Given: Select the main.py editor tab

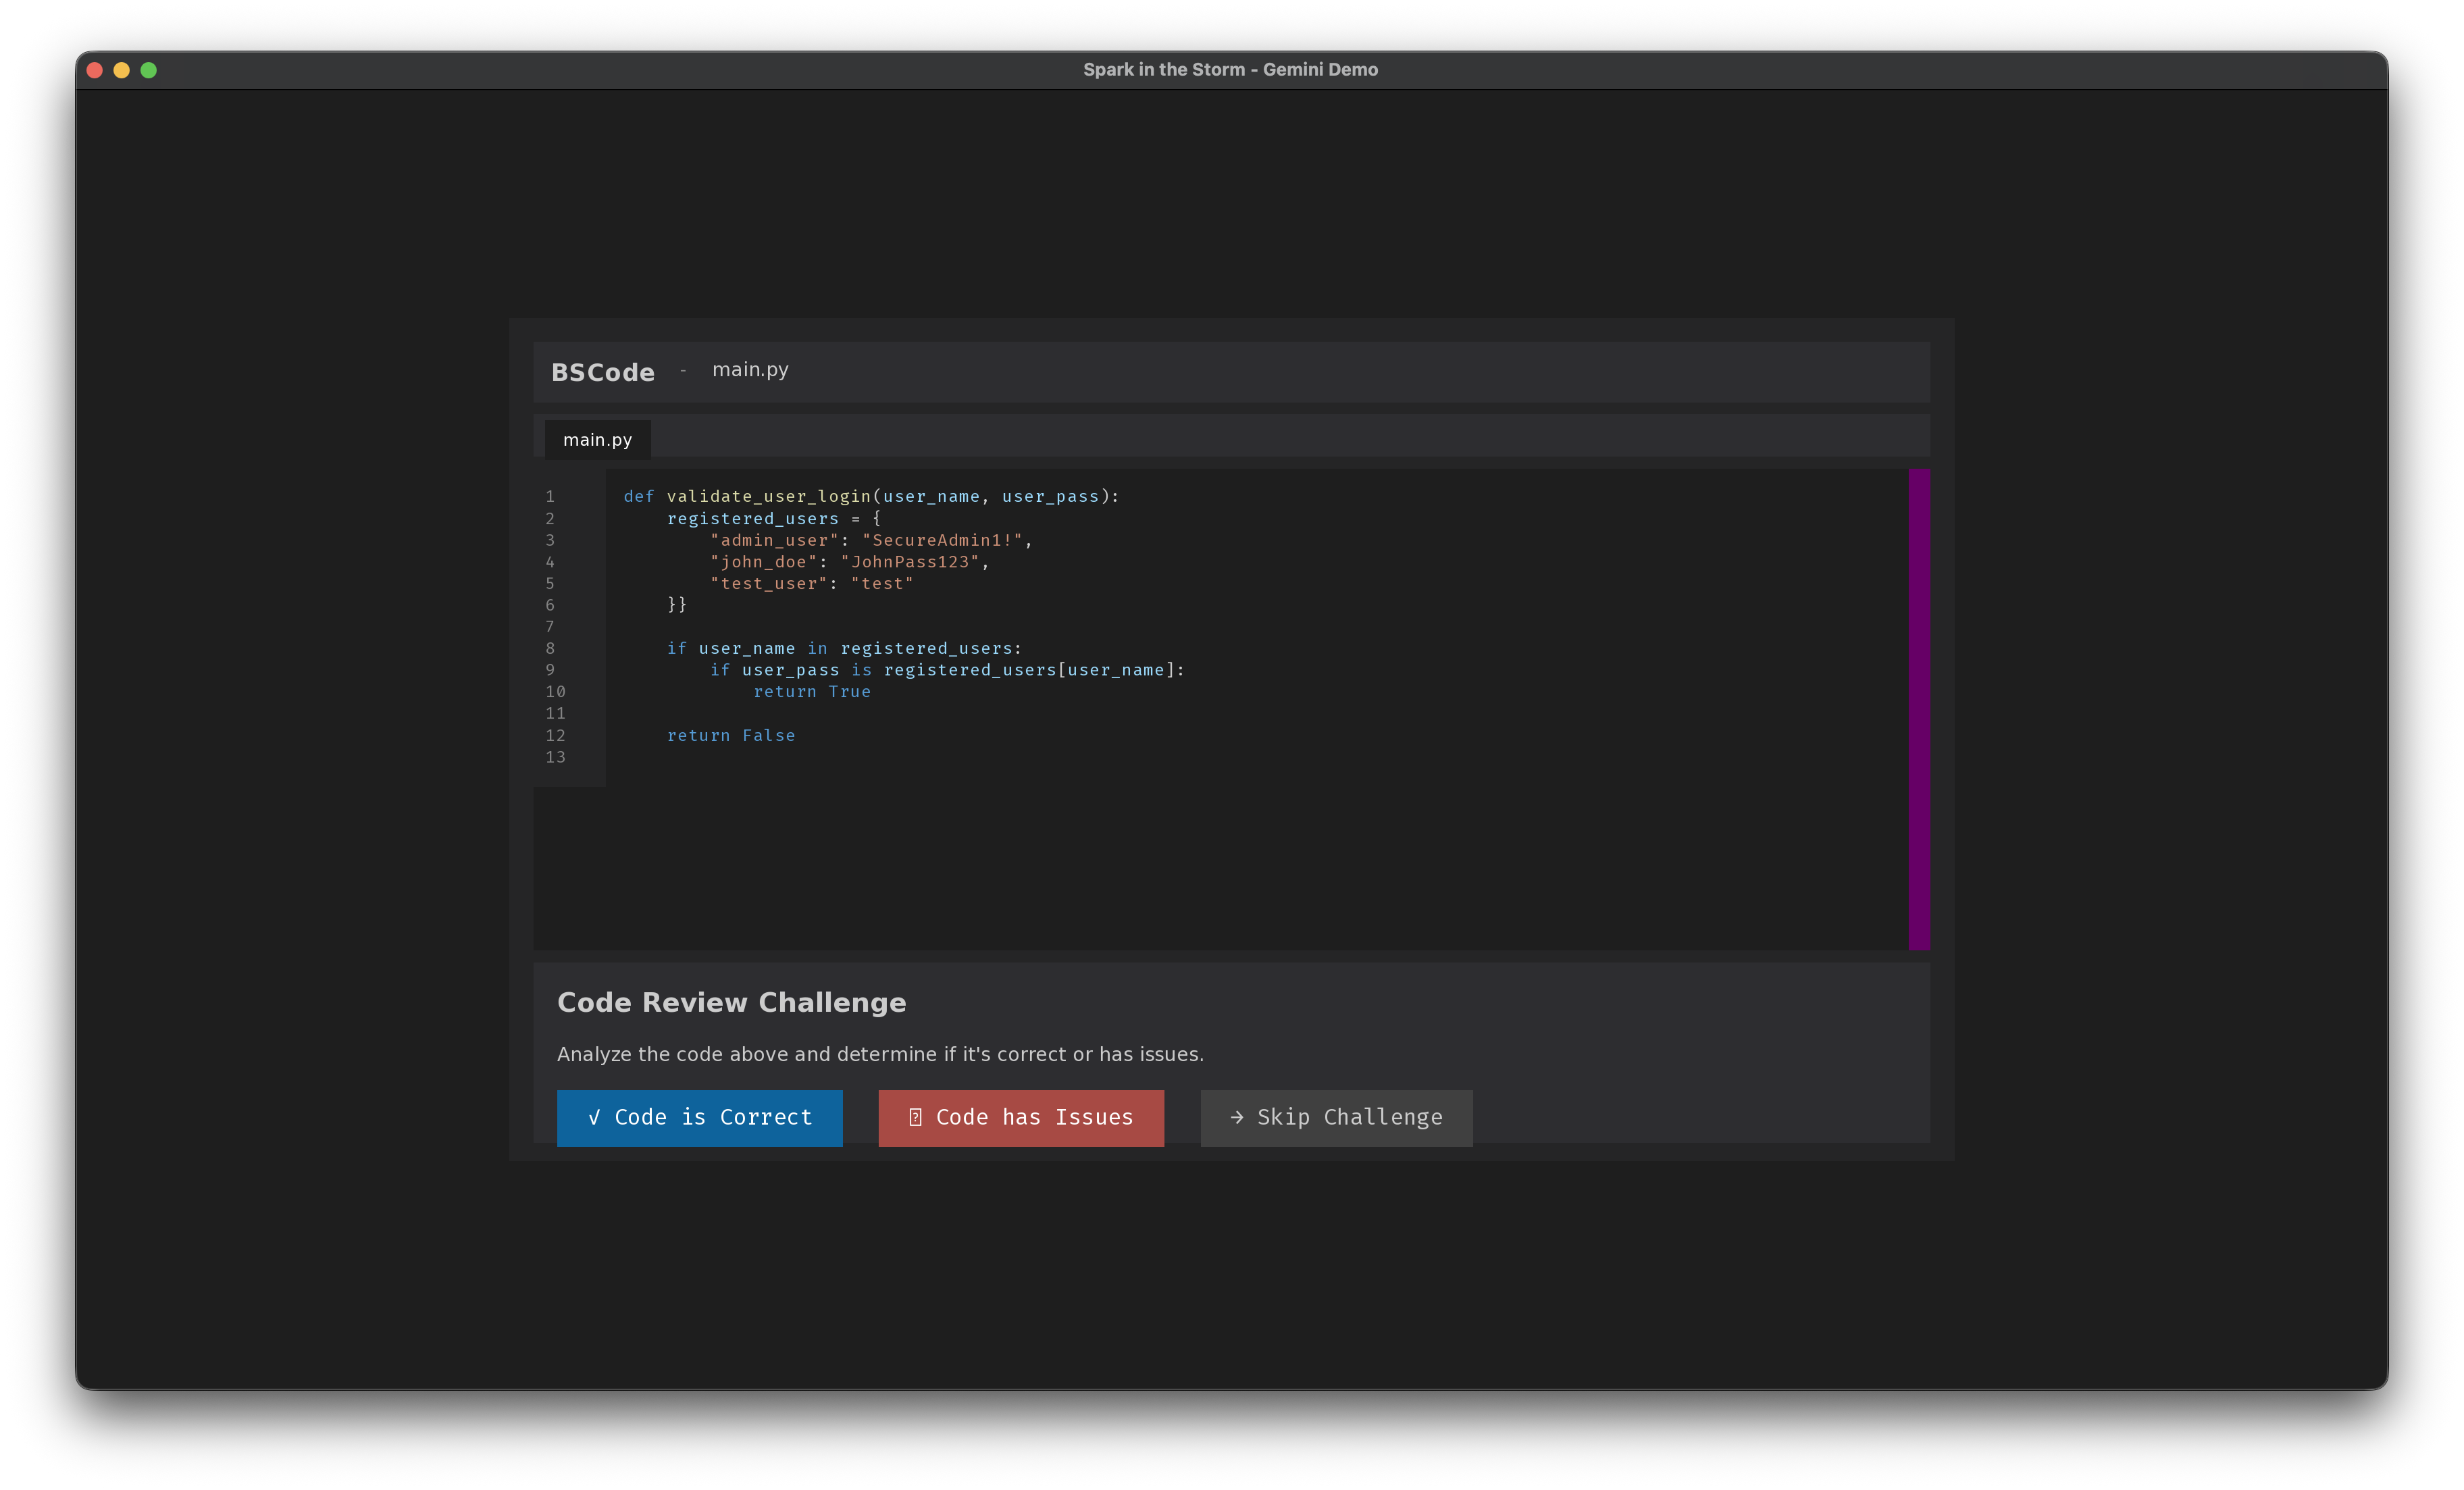Looking at the screenshot, I should point(597,440).
